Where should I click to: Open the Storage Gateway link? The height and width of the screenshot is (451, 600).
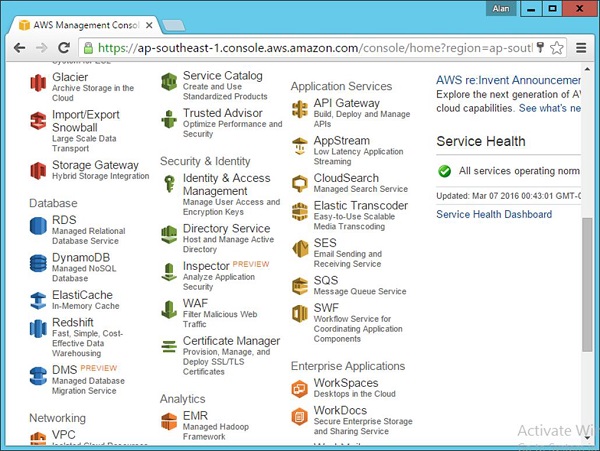click(x=95, y=165)
